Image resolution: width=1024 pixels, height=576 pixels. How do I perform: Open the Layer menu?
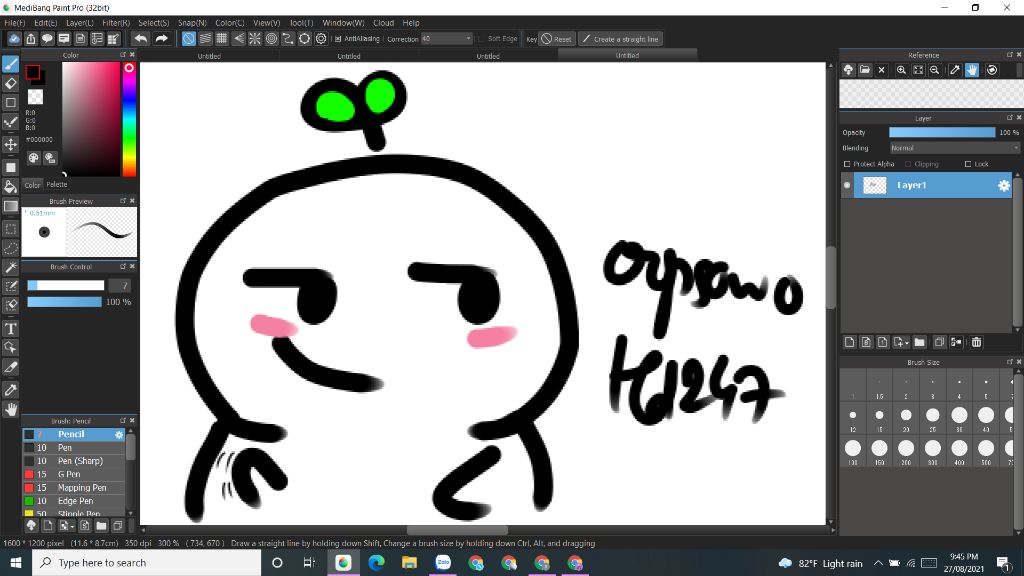(80, 23)
